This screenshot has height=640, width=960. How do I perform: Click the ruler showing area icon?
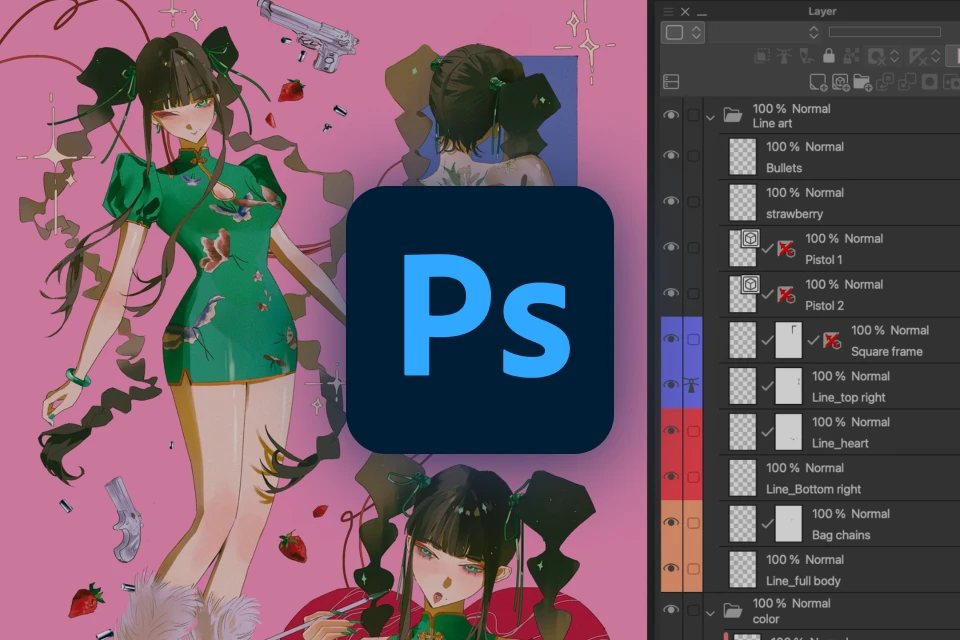(917, 56)
